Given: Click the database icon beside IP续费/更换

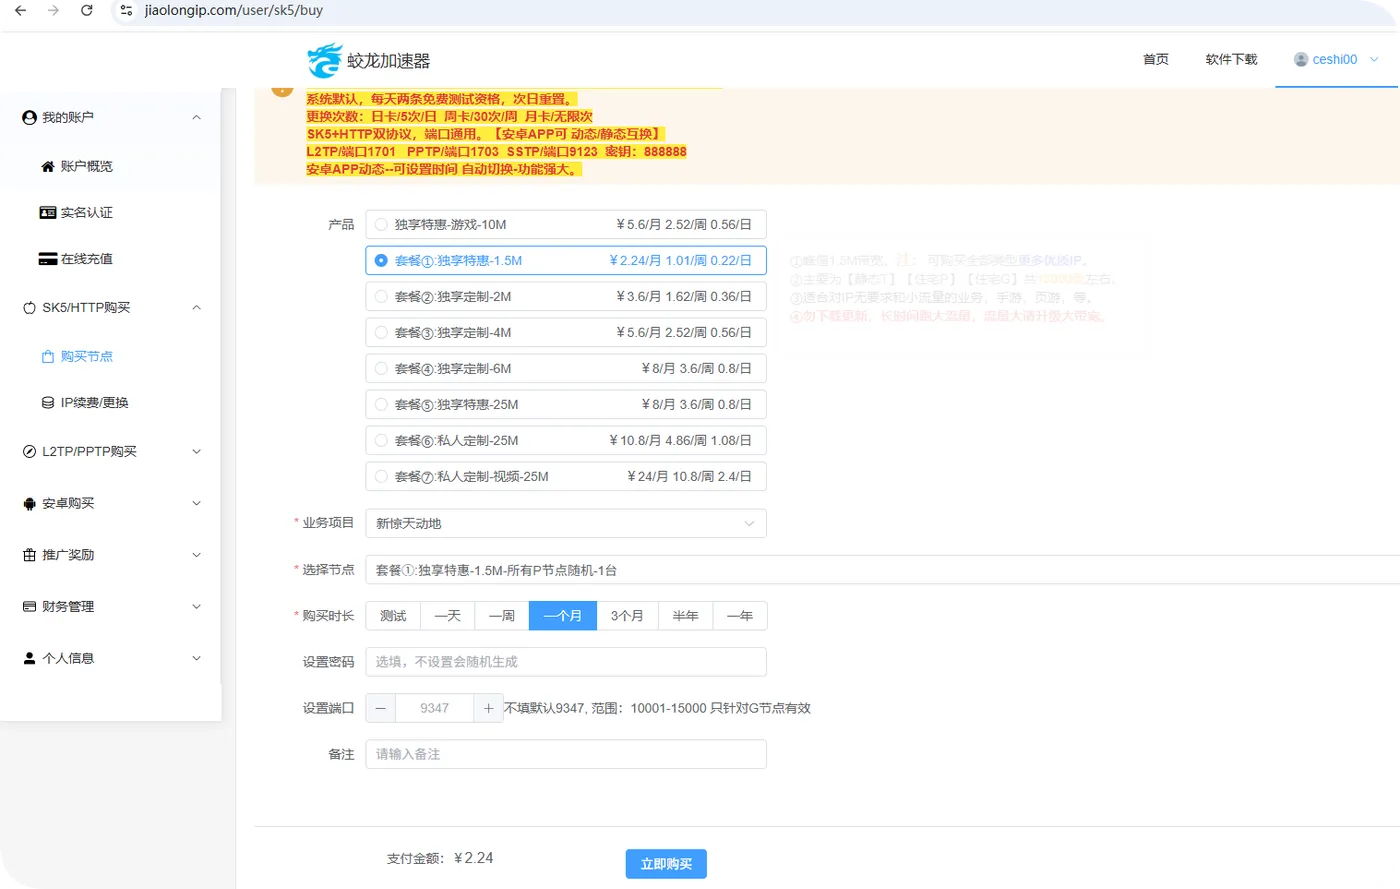Looking at the screenshot, I should click(x=47, y=403).
